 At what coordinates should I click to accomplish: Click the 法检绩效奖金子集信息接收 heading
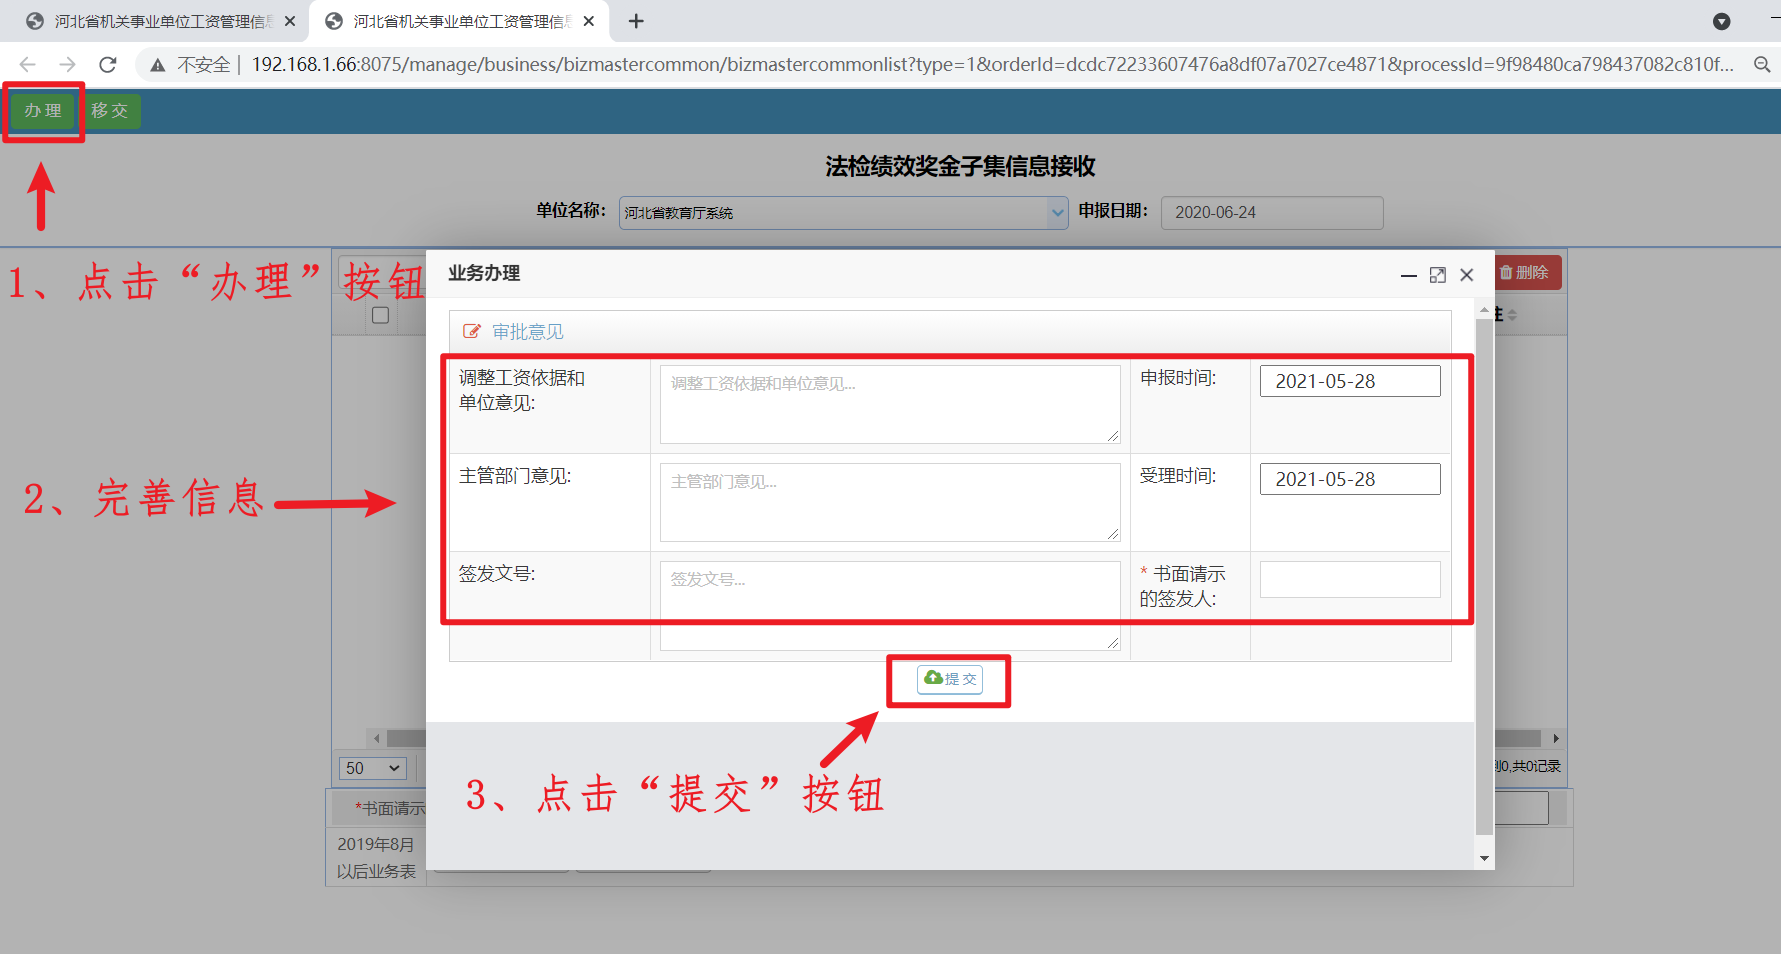pyautogui.click(x=960, y=166)
